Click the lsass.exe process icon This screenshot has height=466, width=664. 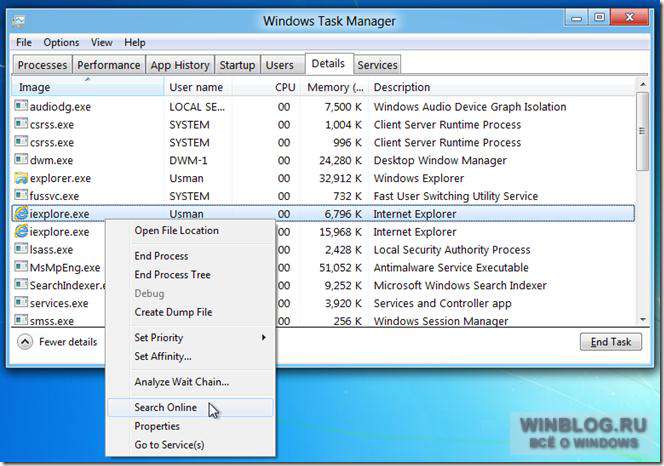click(x=21, y=249)
